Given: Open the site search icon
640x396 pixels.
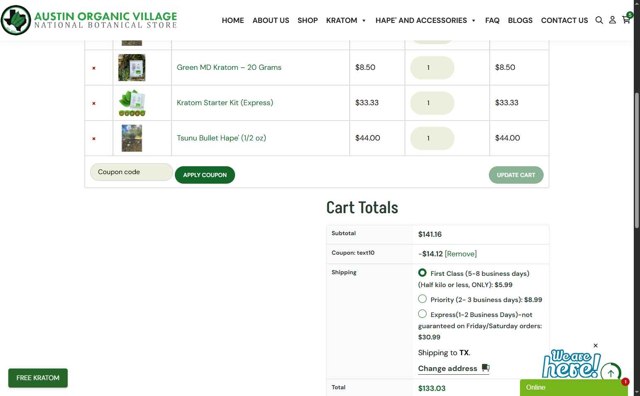Looking at the screenshot, I should coord(599,20).
